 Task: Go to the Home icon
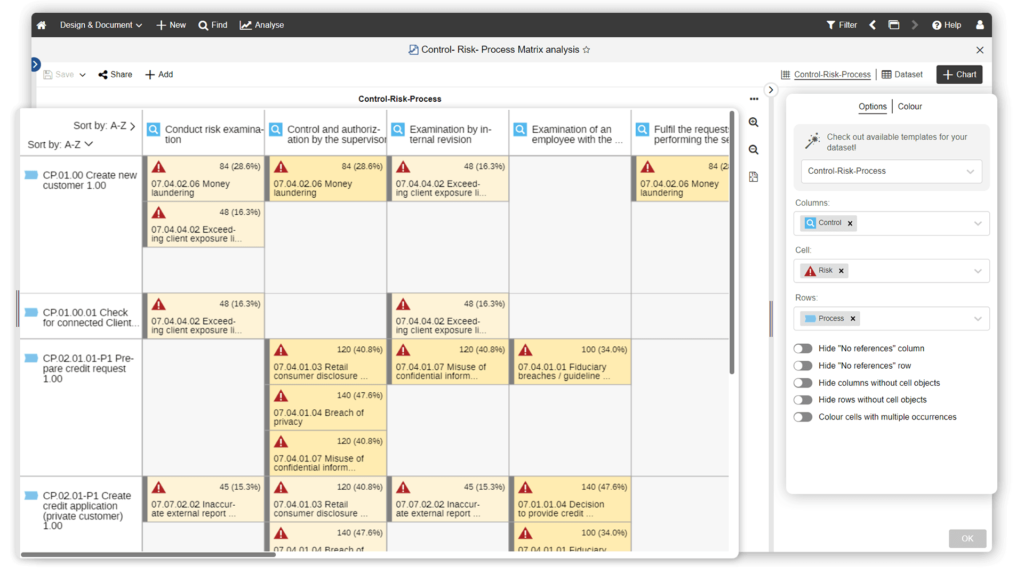pyautogui.click(x=41, y=25)
